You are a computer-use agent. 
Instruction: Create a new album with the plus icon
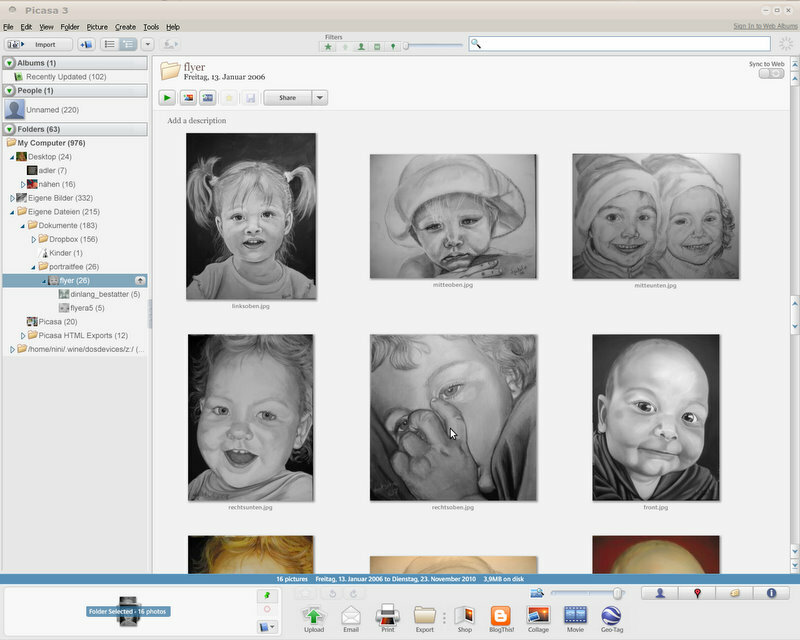[86, 44]
